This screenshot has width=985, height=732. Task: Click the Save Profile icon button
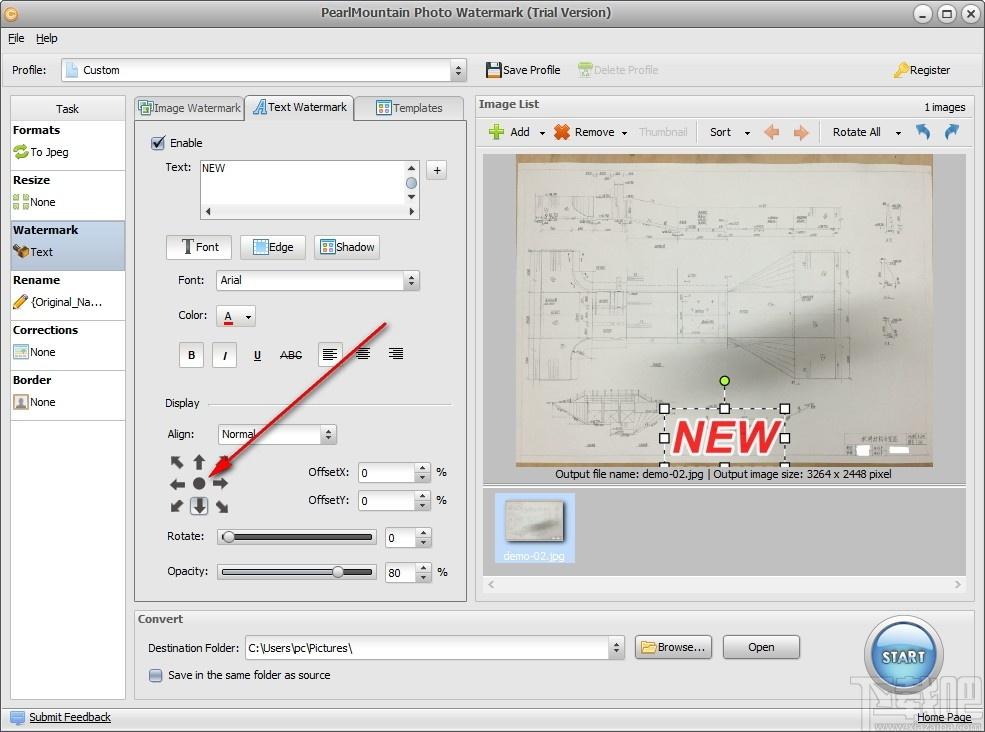click(522, 70)
